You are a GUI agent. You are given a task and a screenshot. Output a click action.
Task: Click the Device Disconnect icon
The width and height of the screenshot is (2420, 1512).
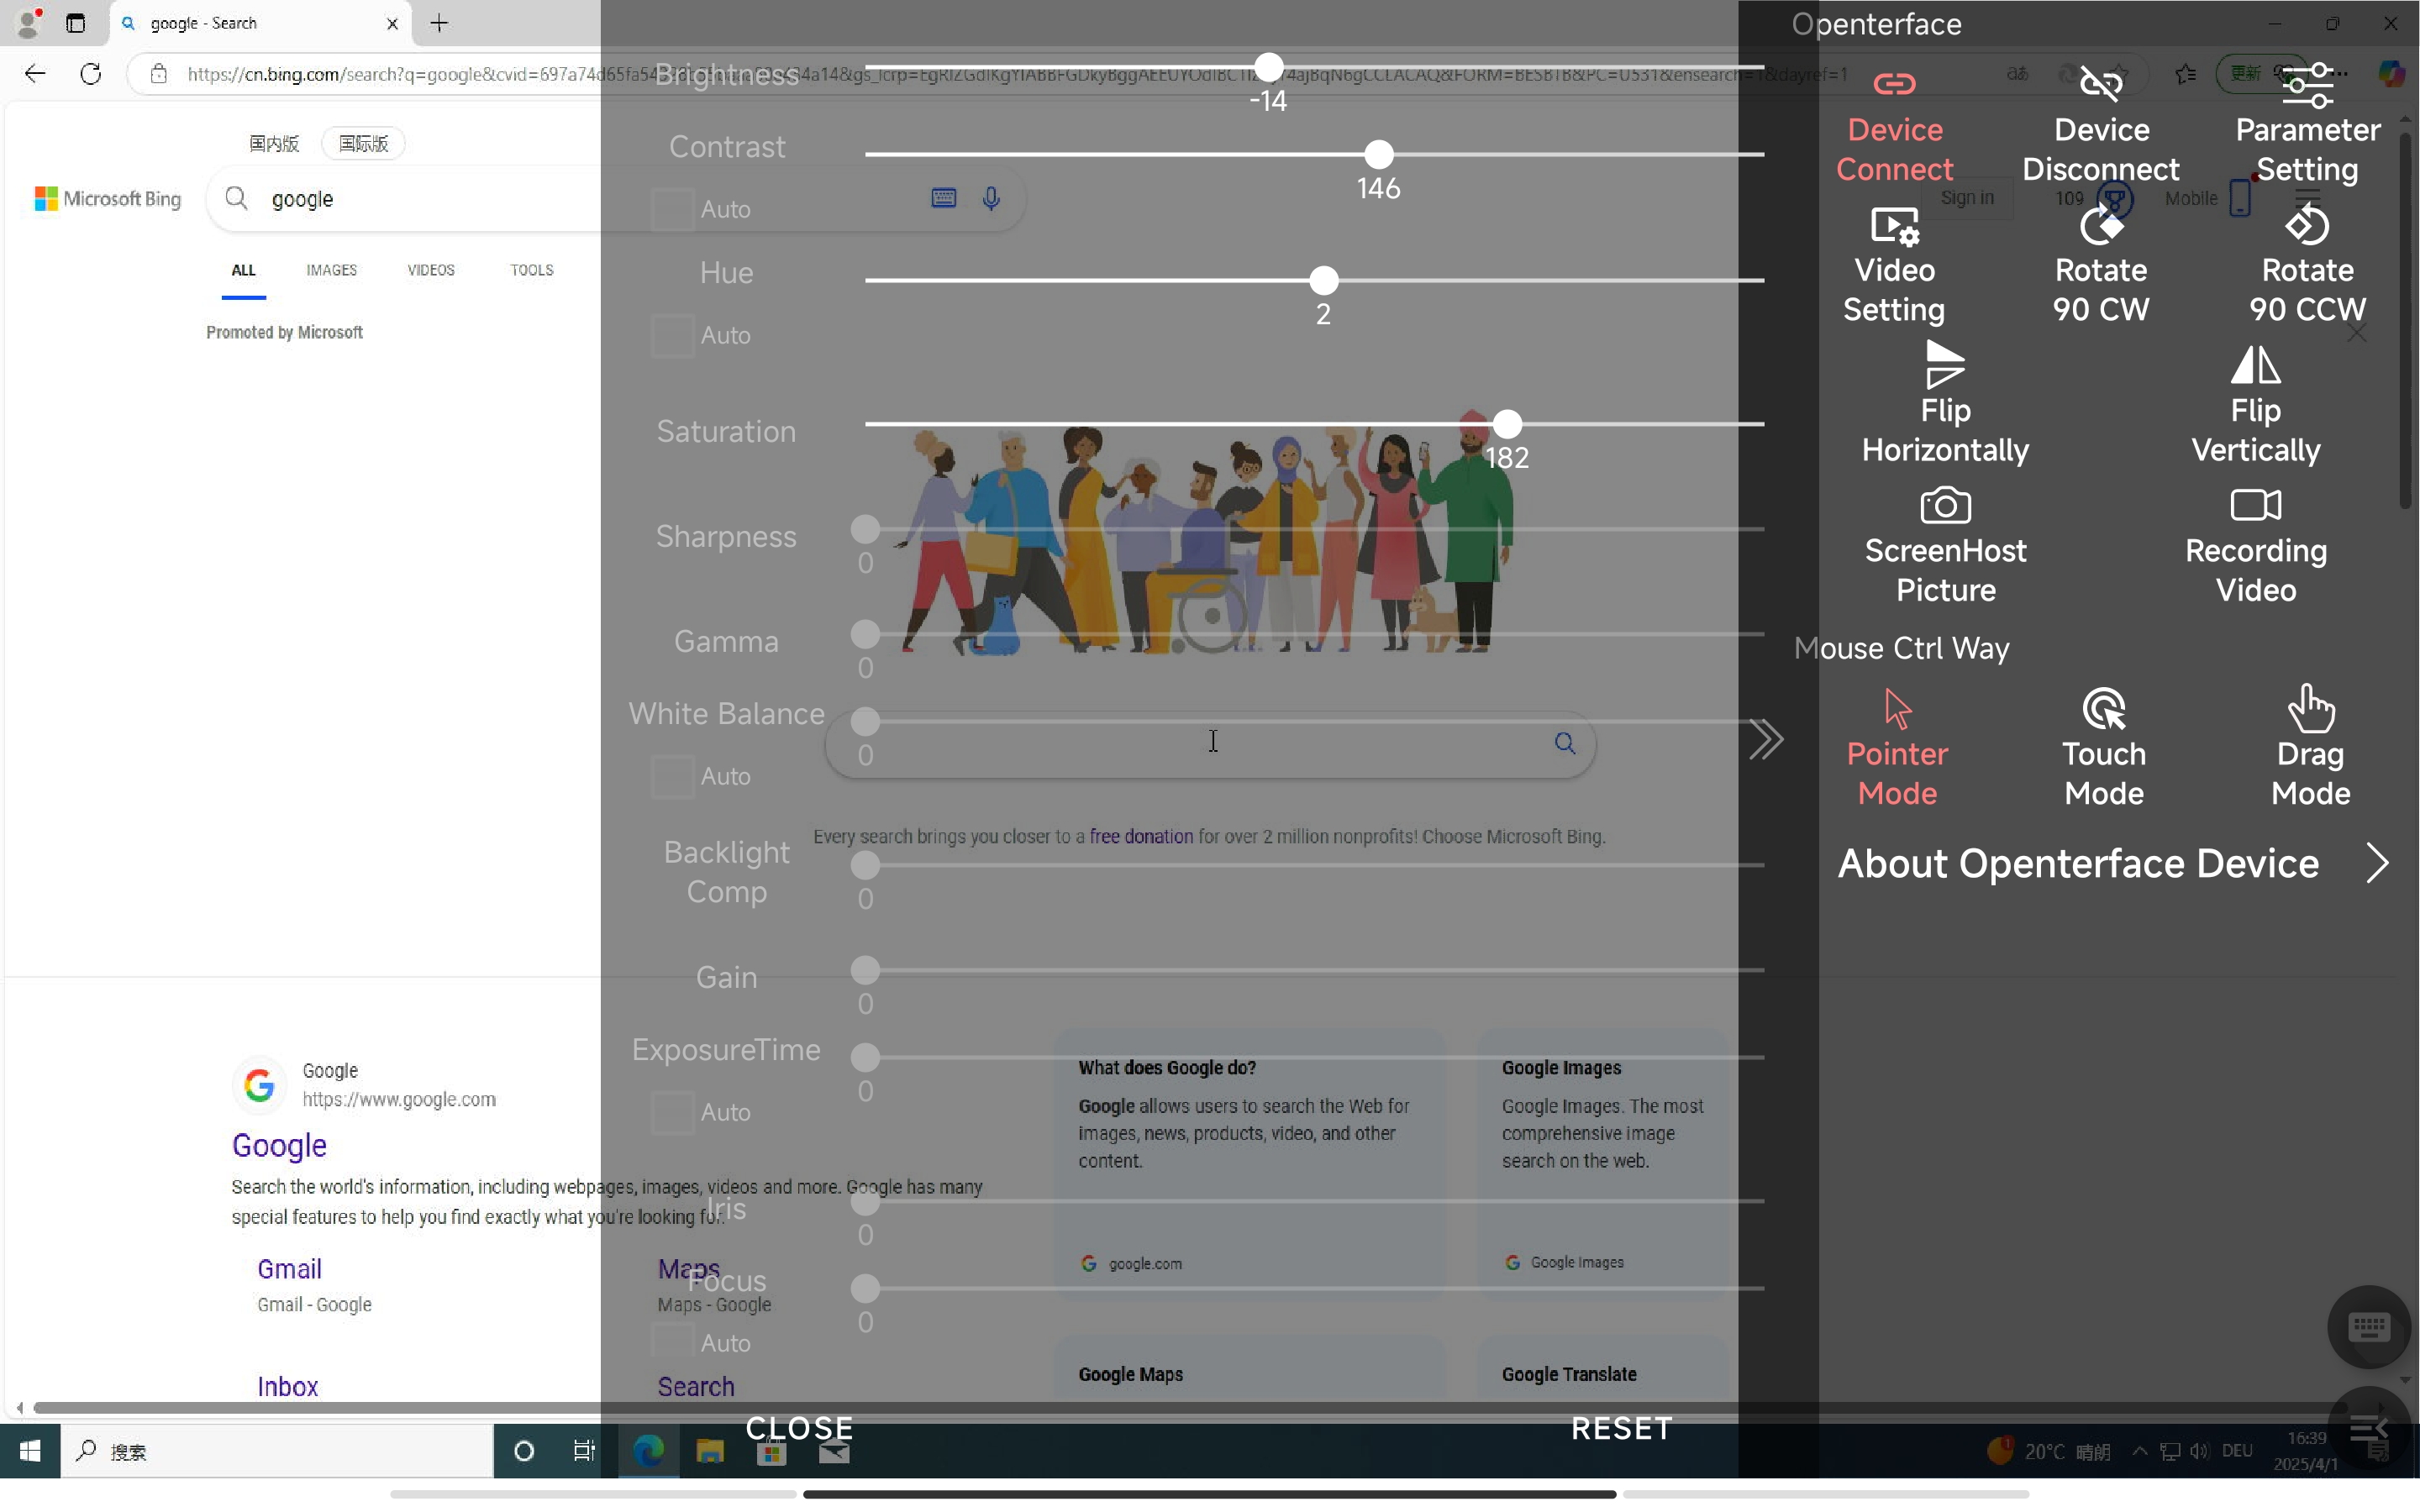2101,84
